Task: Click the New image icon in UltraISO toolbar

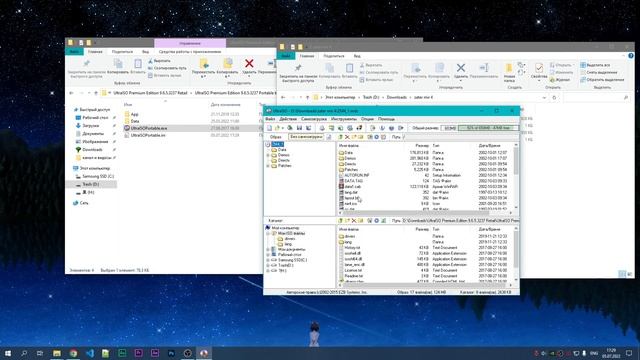Action: click(269, 128)
